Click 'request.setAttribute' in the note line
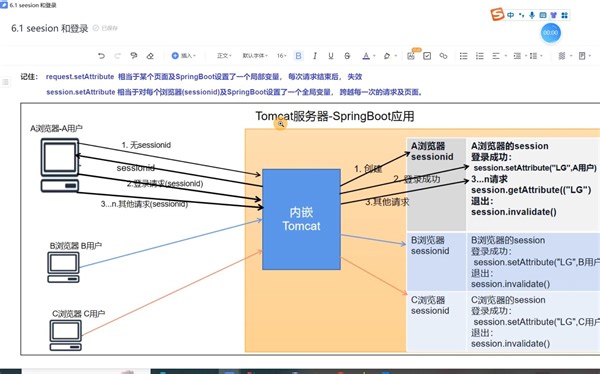 pos(80,77)
